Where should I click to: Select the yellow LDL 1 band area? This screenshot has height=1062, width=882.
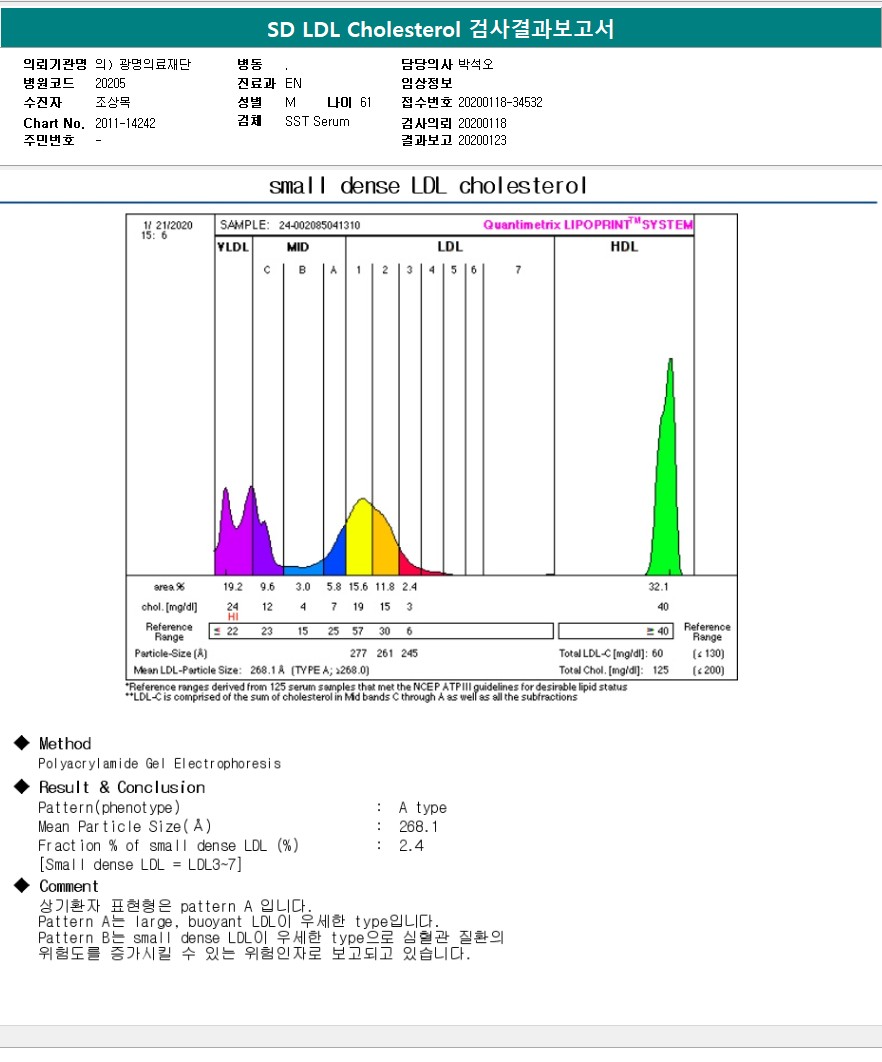pos(359,538)
